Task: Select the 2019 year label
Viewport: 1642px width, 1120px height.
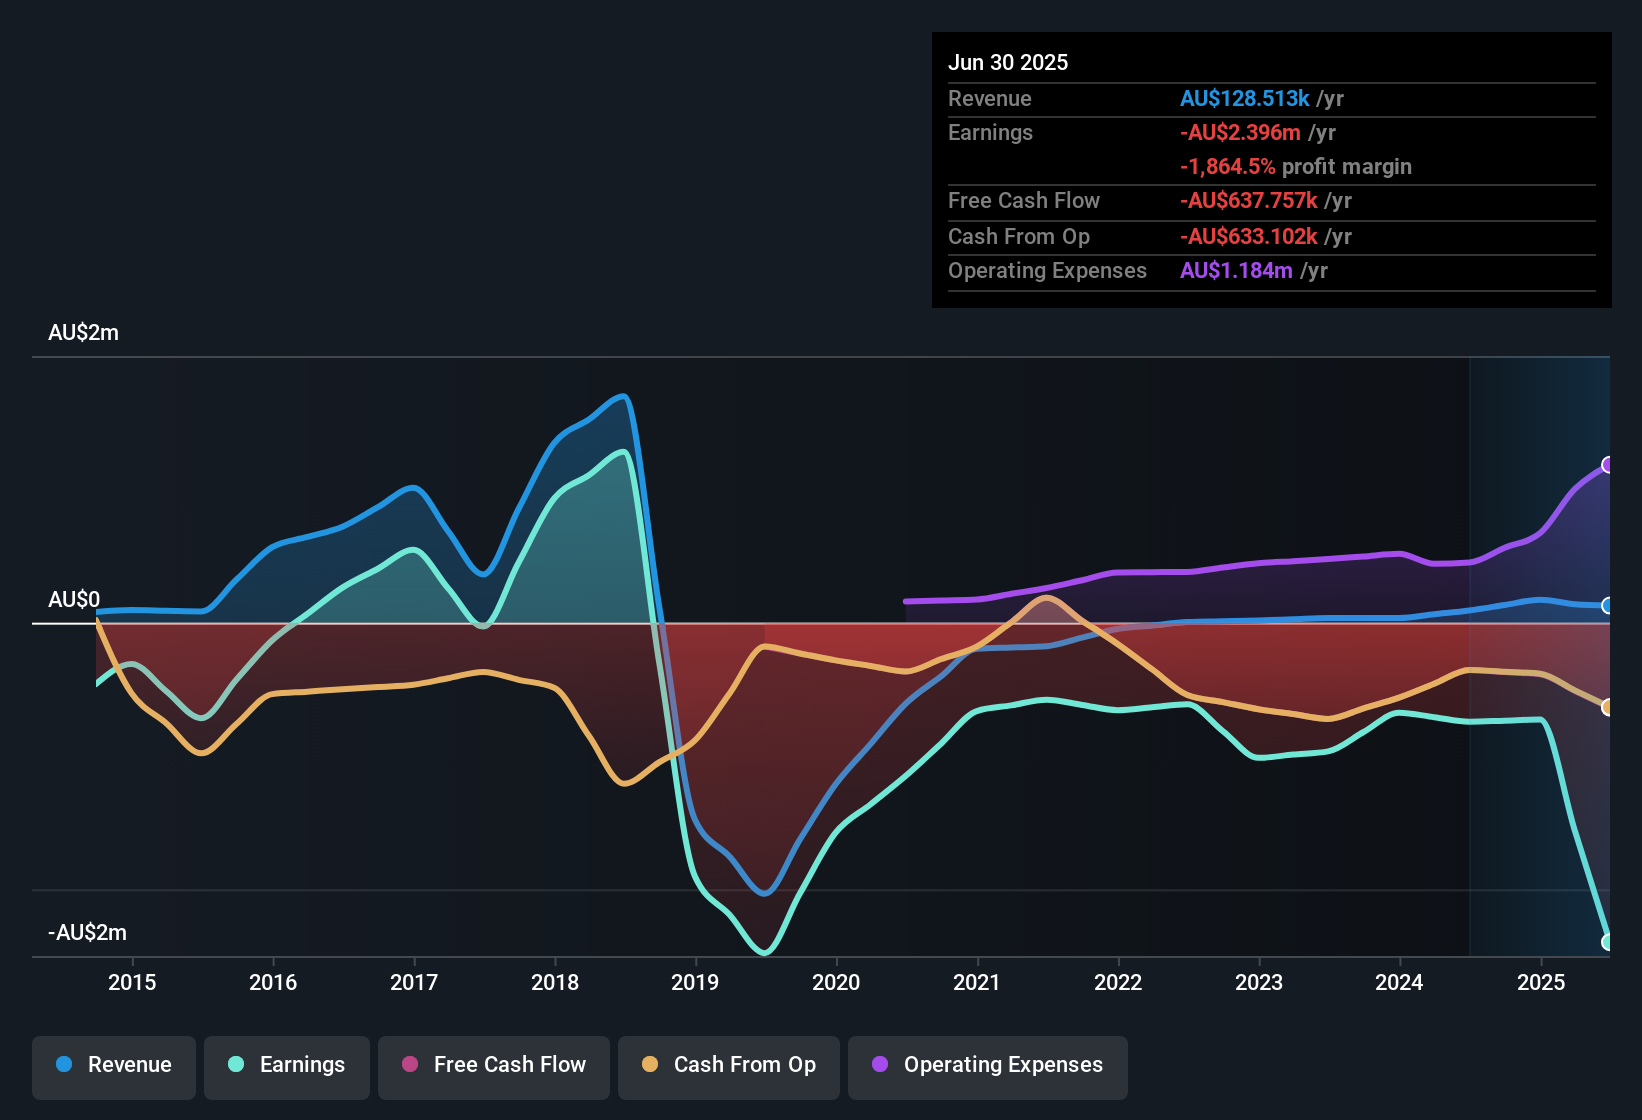Action: coord(697,982)
